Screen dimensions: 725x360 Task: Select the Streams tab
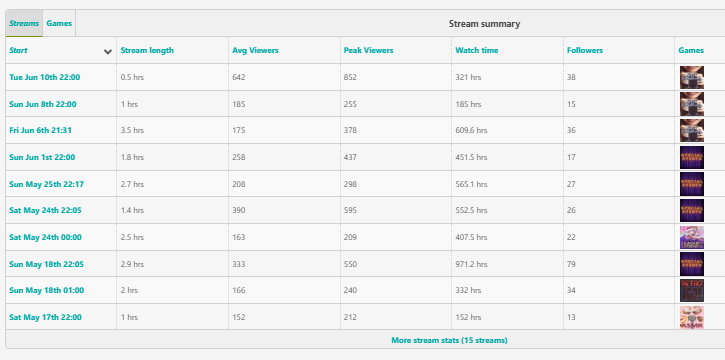24,23
